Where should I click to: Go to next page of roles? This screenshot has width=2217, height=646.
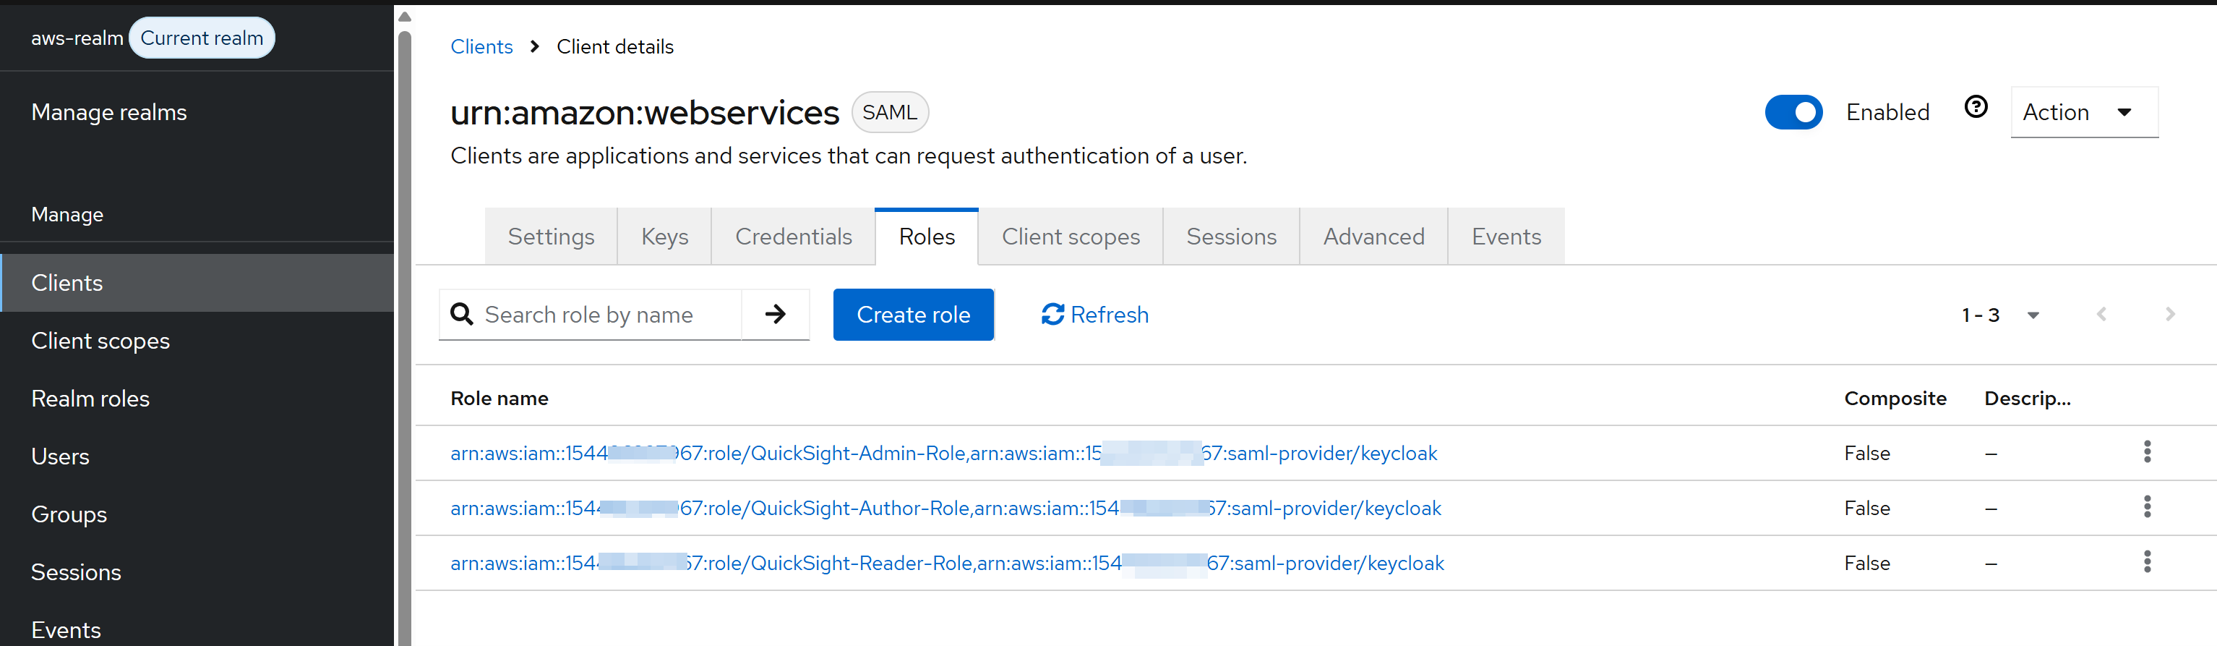2170,314
